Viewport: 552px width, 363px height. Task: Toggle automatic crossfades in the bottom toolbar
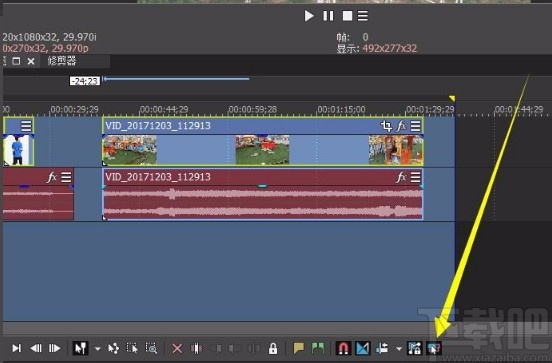pyautogui.click(x=363, y=349)
